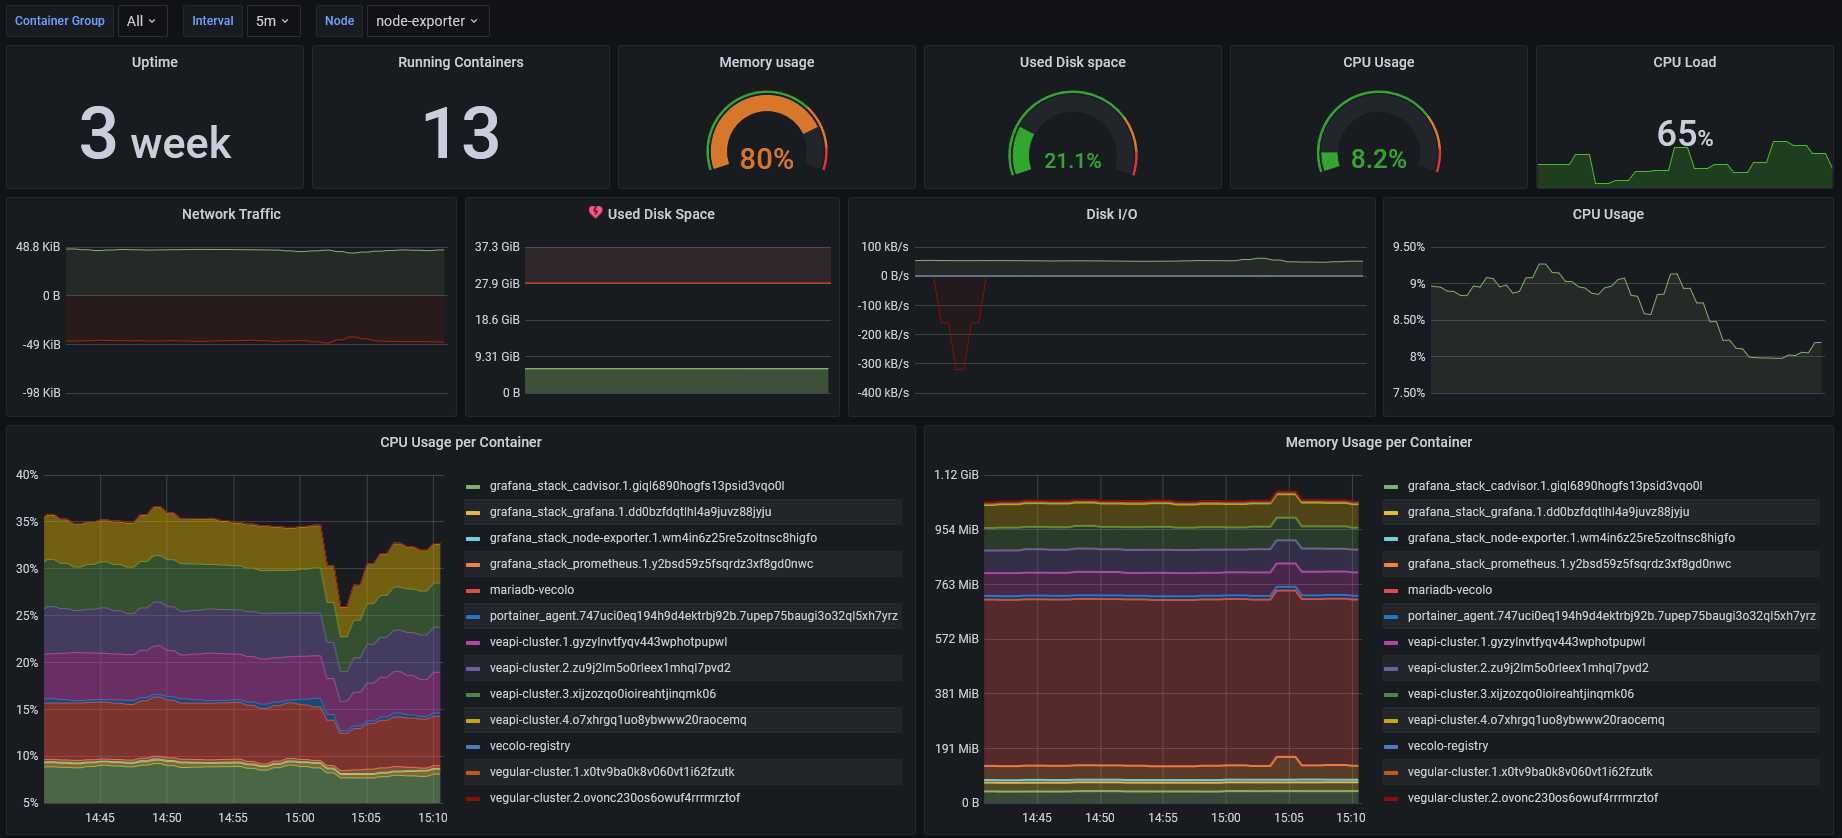Click the 'Node' variable label
The height and width of the screenshot is (838, 1842).
click(x=340, y=21)
